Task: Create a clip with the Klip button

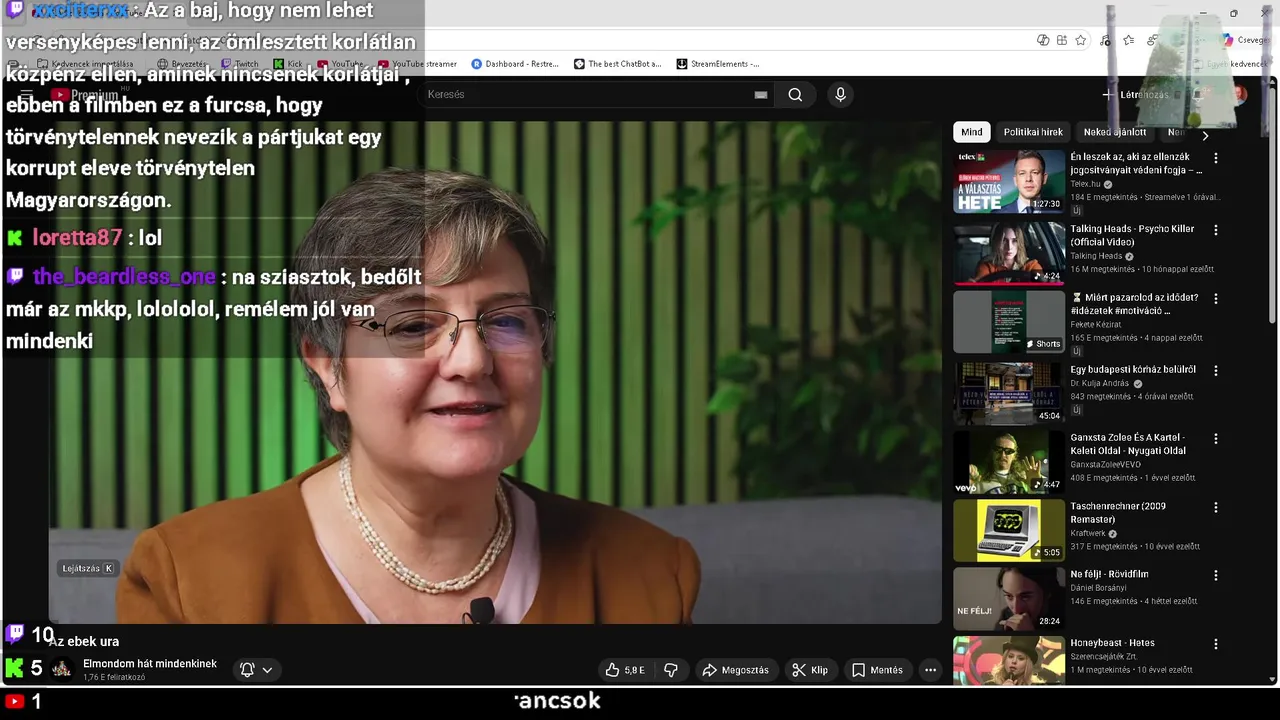Action: (x=810, y=670)
